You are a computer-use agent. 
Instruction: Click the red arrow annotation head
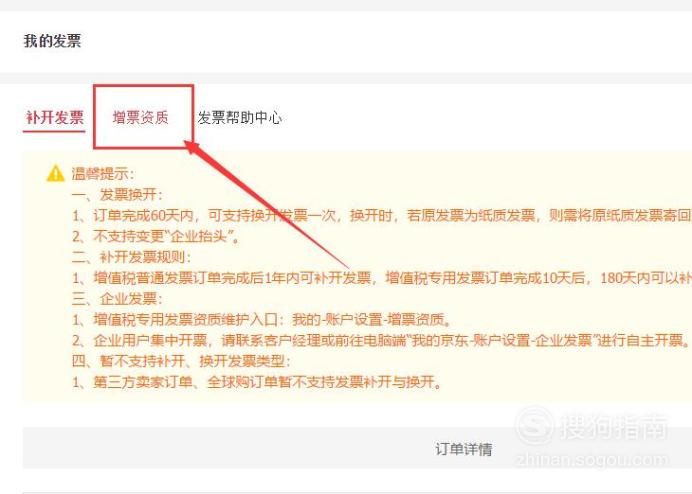[193, 147]
